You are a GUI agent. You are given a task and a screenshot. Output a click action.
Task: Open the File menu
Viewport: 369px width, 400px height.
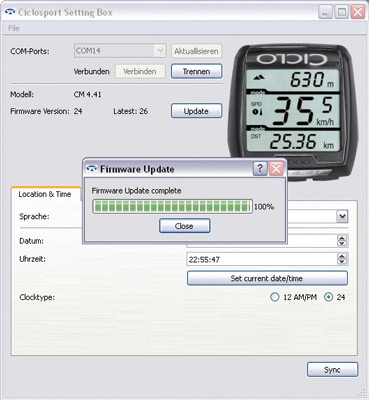(x=14, y=28)
